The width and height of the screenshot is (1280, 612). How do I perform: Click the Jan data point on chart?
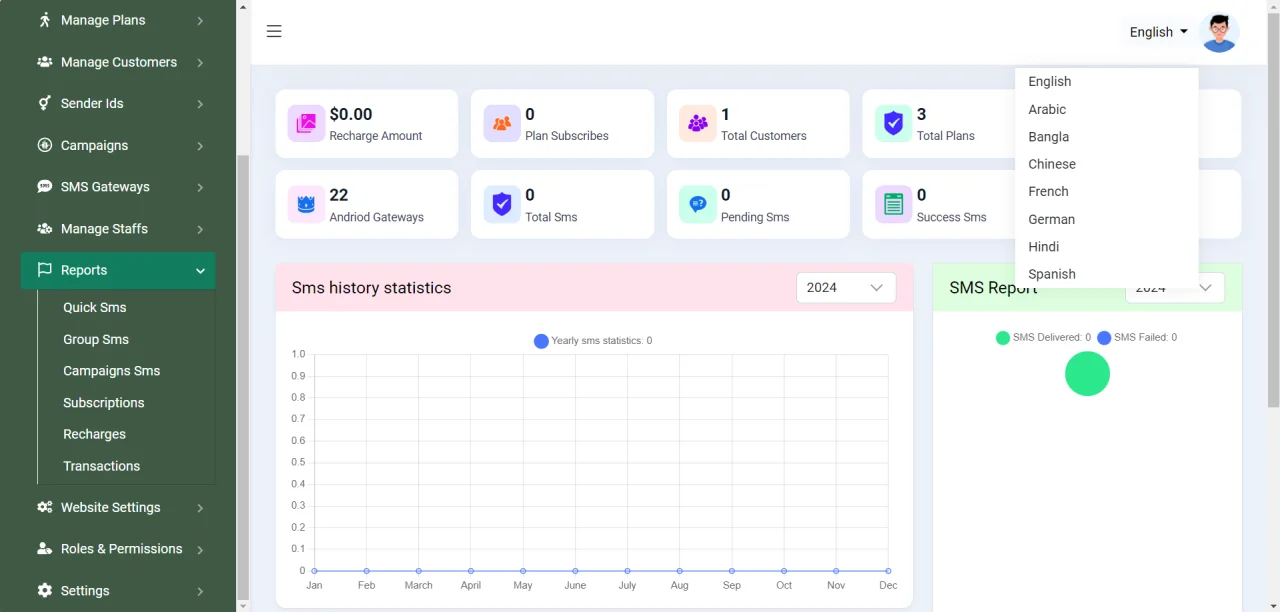coord(314,571)
